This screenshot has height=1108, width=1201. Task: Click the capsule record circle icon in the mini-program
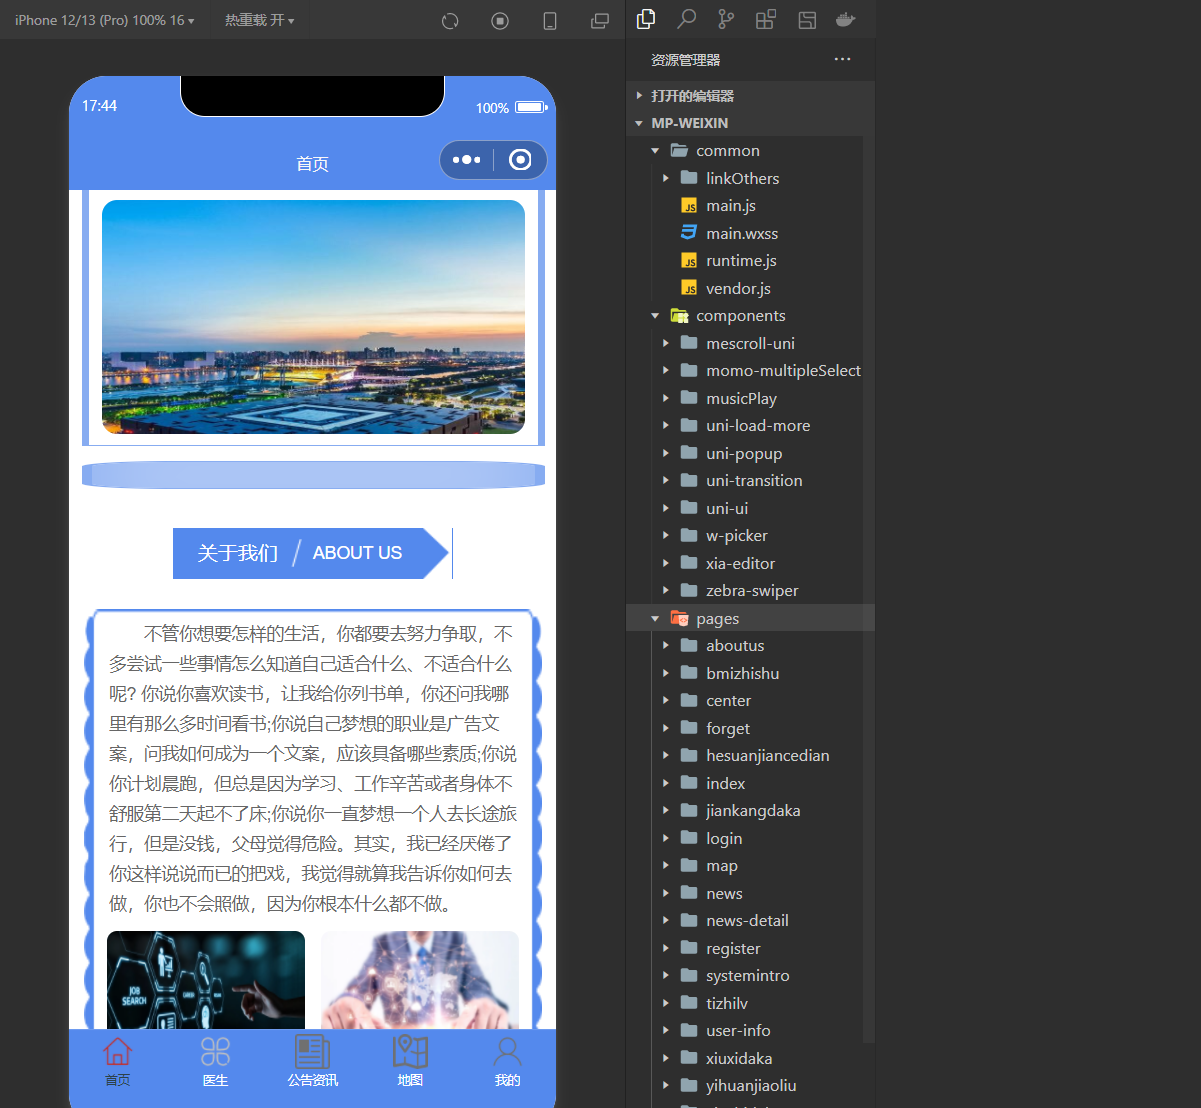point(521,159)
